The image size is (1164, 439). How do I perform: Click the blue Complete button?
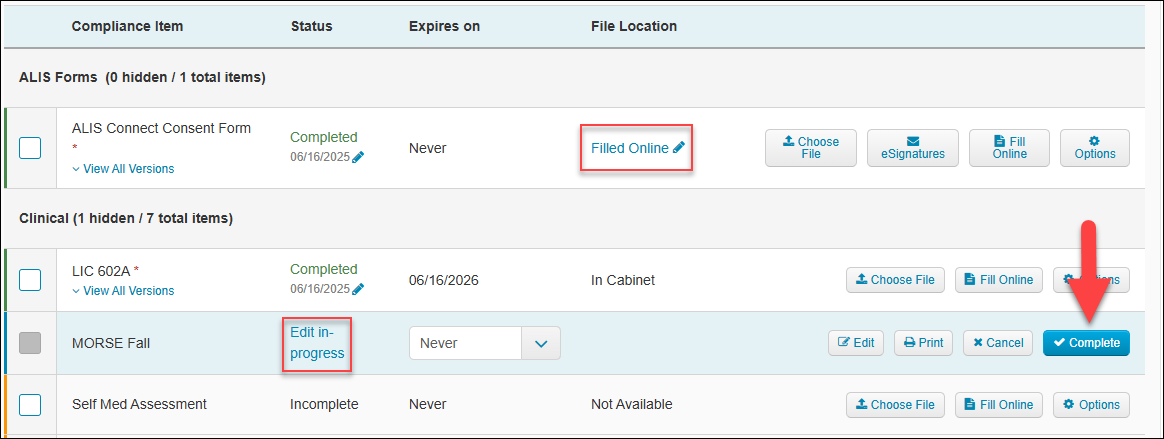click(1086, 342)
